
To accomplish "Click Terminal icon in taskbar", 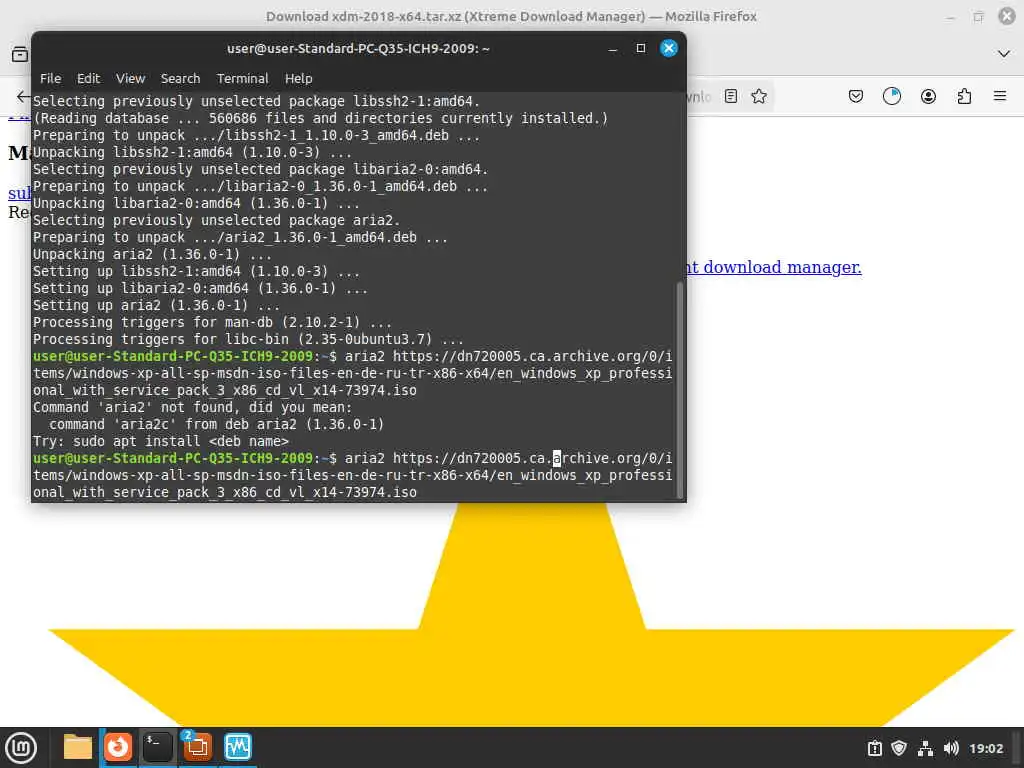I will (157, 747).
